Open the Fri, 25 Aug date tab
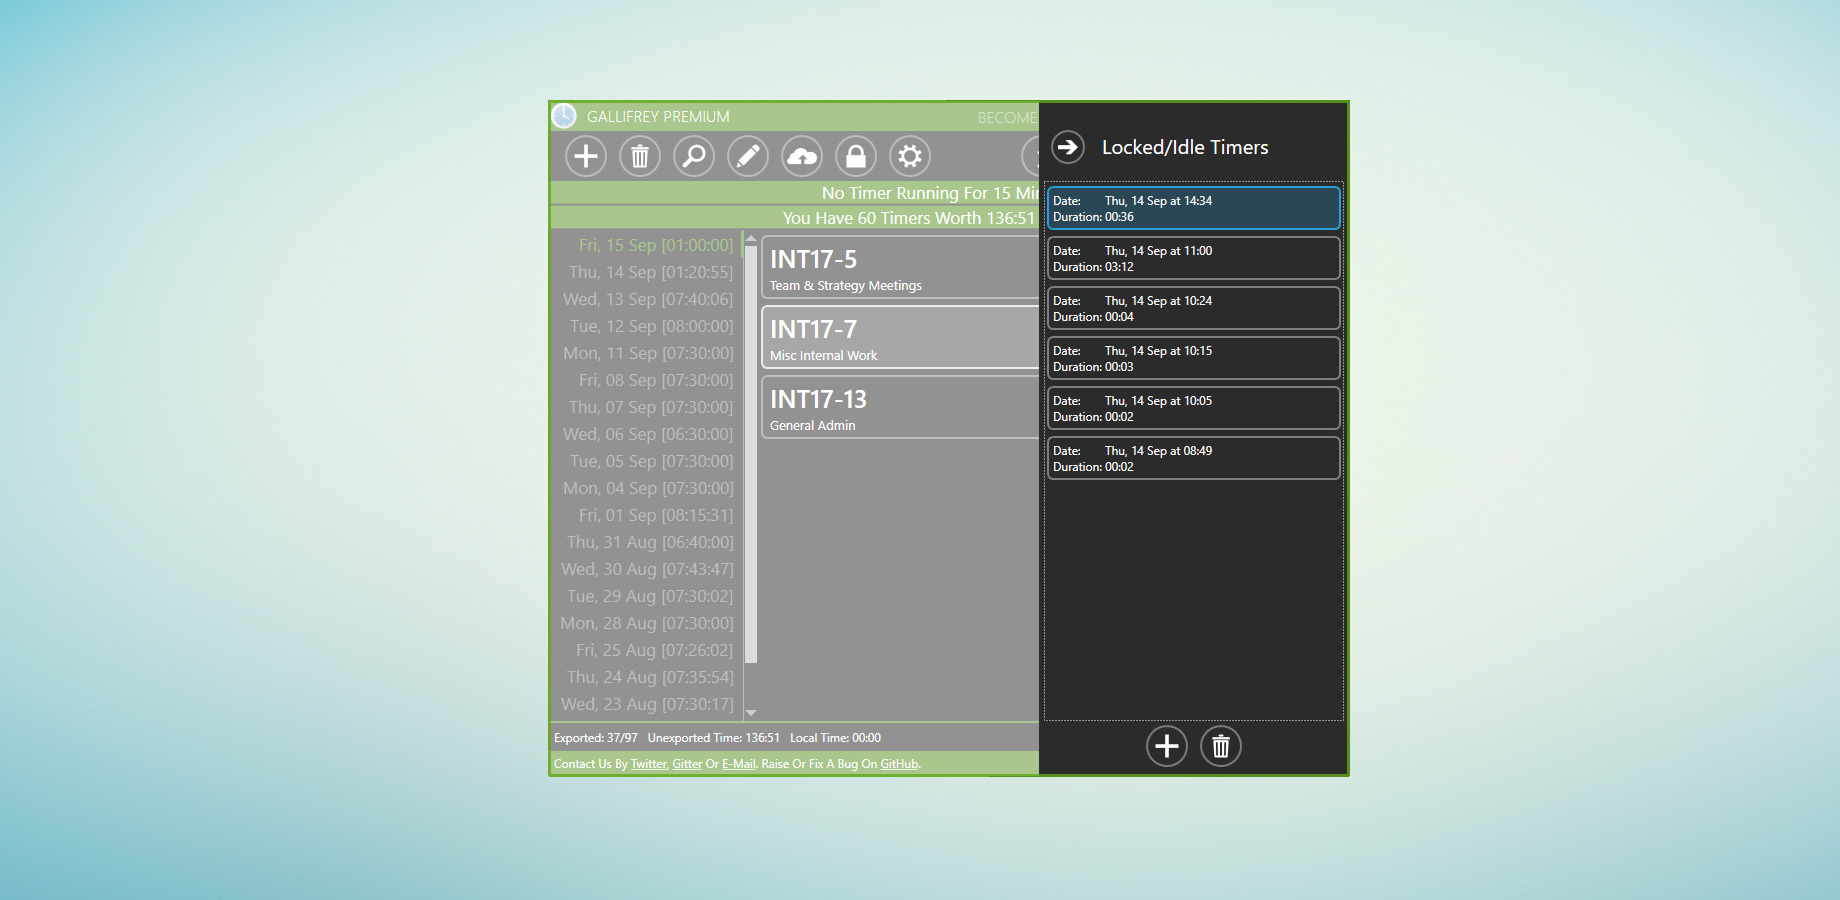This screenshot has width=1840, height=900. (654, 650)
